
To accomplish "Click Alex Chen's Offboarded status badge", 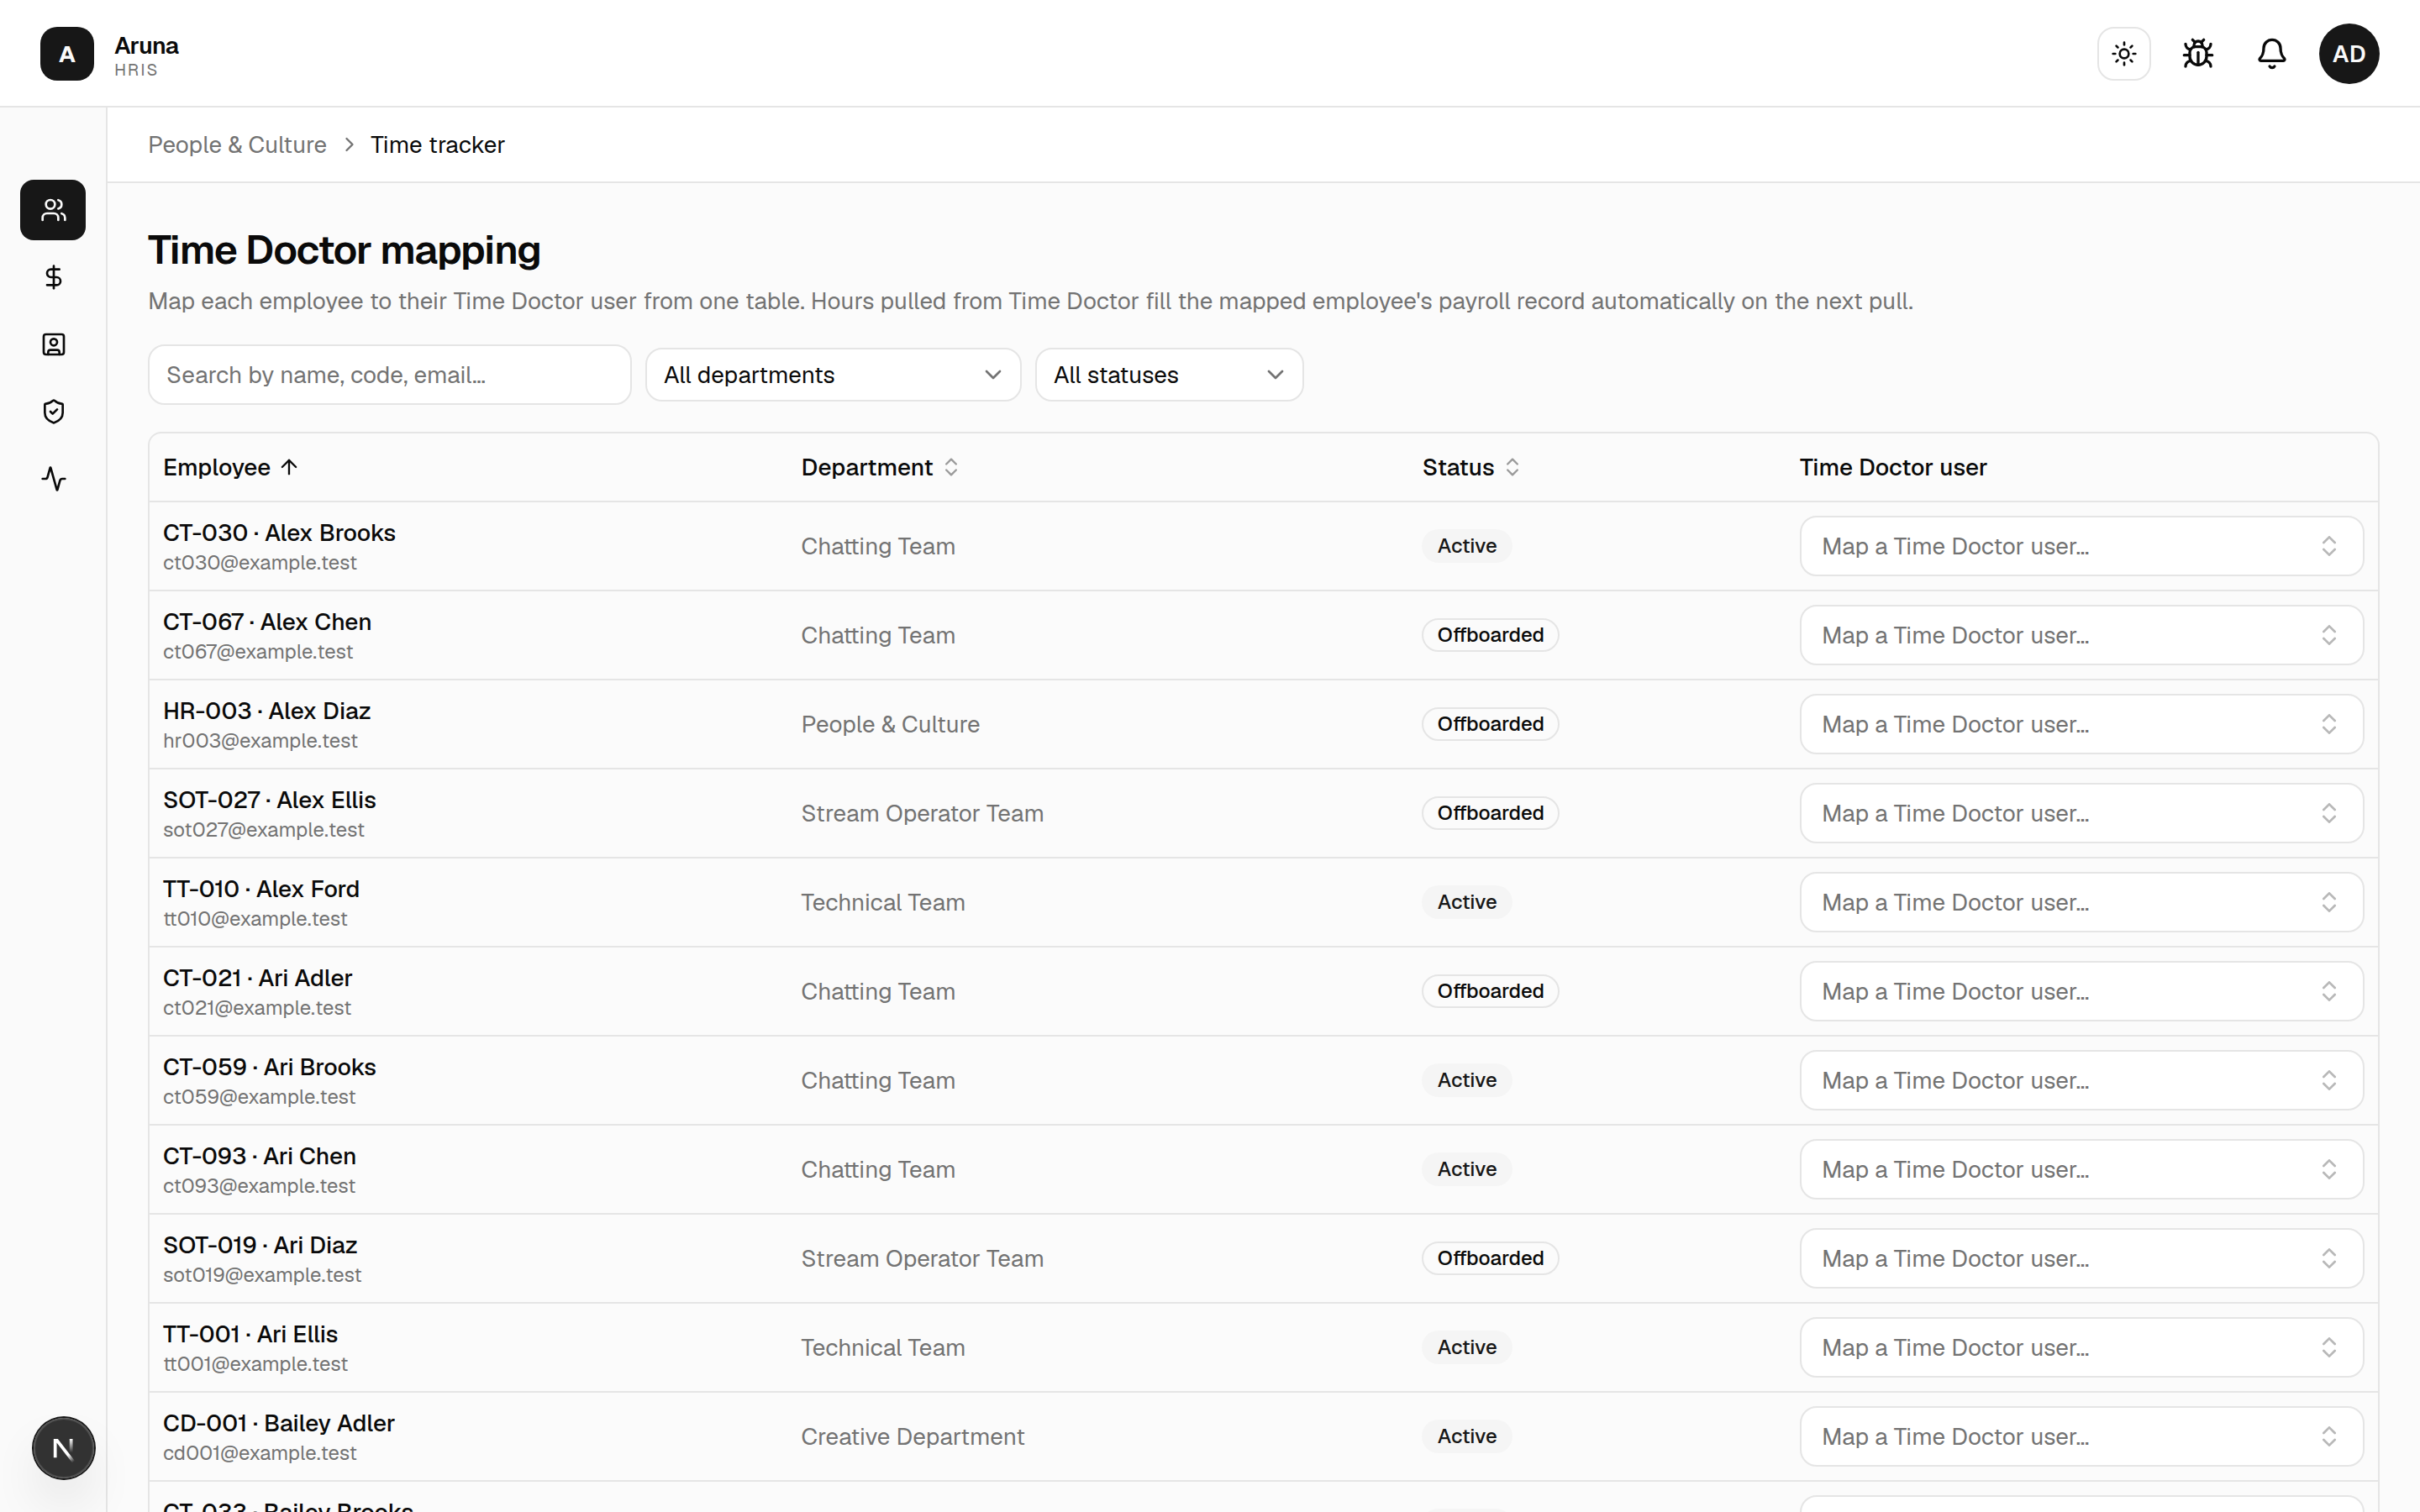I will [x=1490, y=635].
